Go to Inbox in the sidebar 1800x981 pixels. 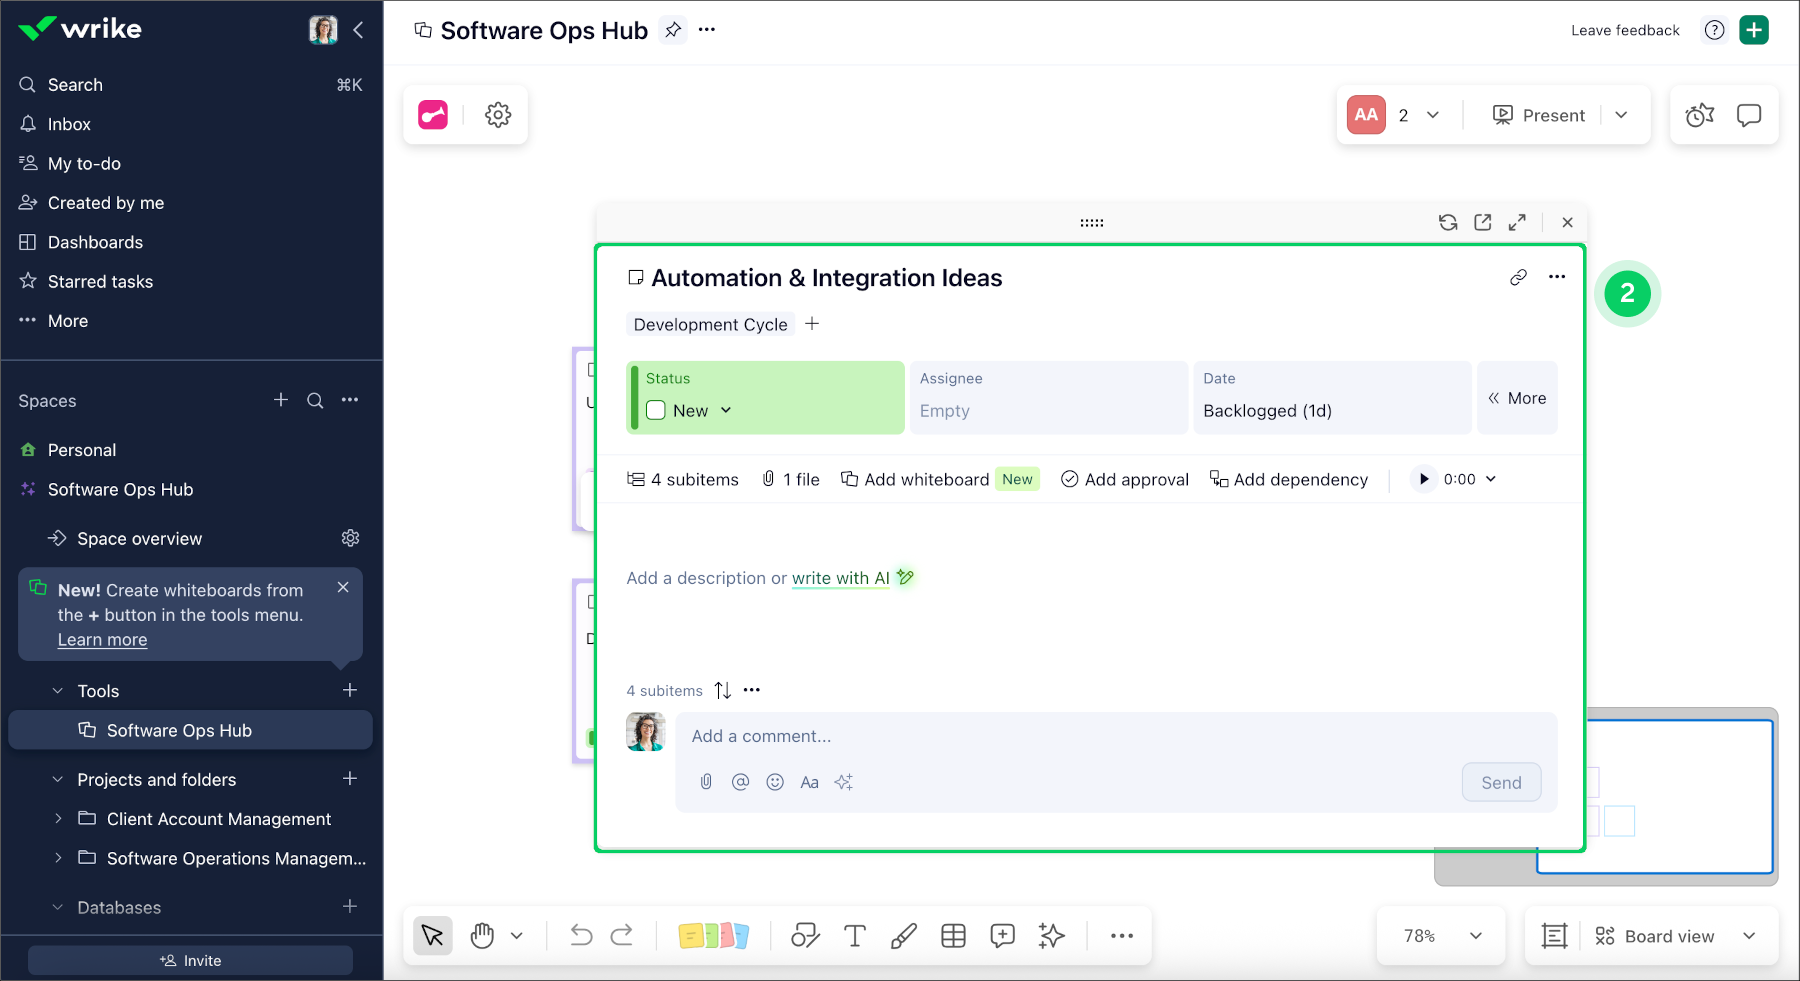tap(69, 124)
